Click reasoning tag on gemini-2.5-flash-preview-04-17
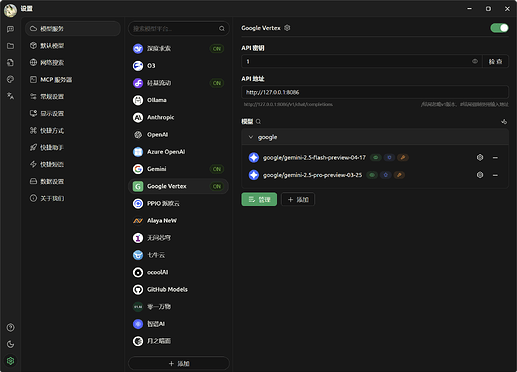This screenshot has height=372, width=517. pyautogui.click(x=389, y=157)
